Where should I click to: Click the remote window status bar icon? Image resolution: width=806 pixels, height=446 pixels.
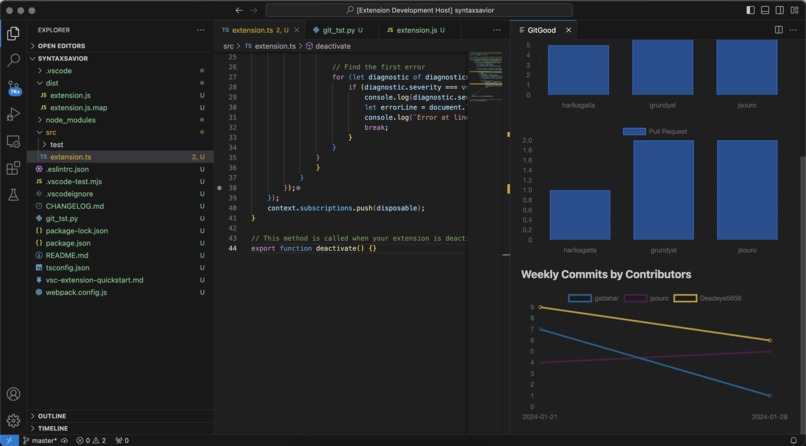[x=9, y=440]
